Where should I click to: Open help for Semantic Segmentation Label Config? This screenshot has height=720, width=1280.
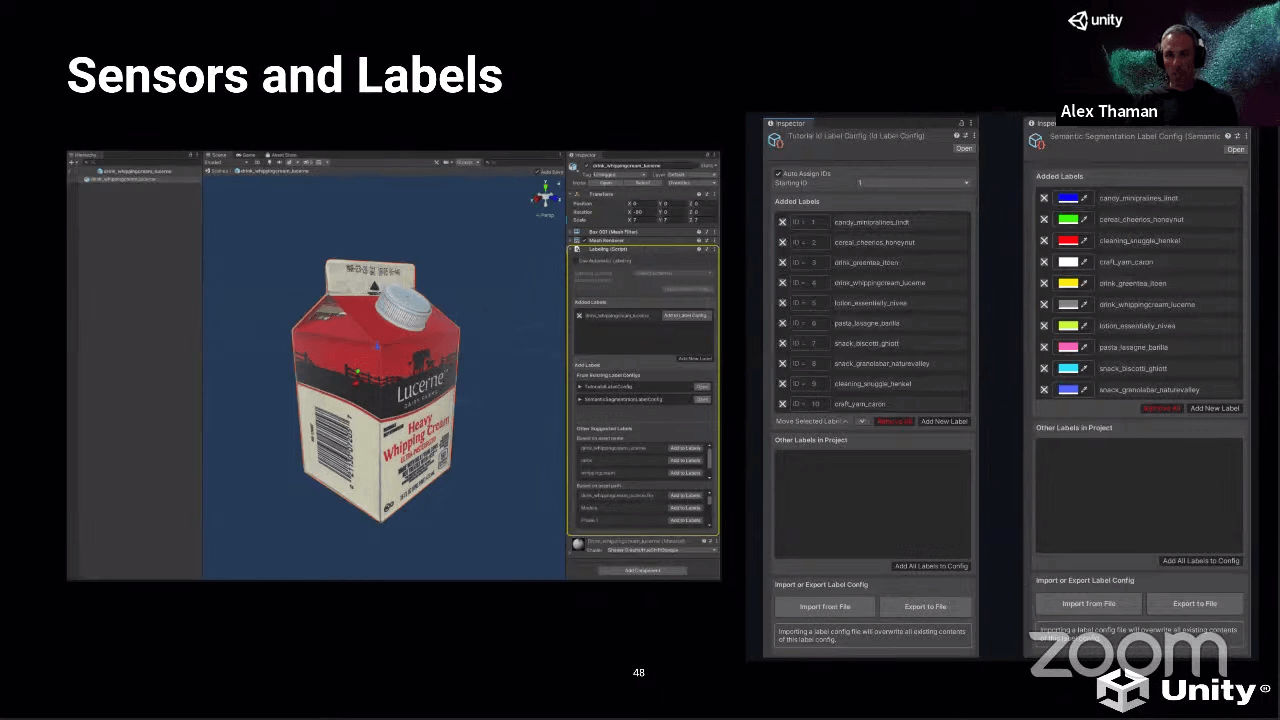pos(1228,136)
